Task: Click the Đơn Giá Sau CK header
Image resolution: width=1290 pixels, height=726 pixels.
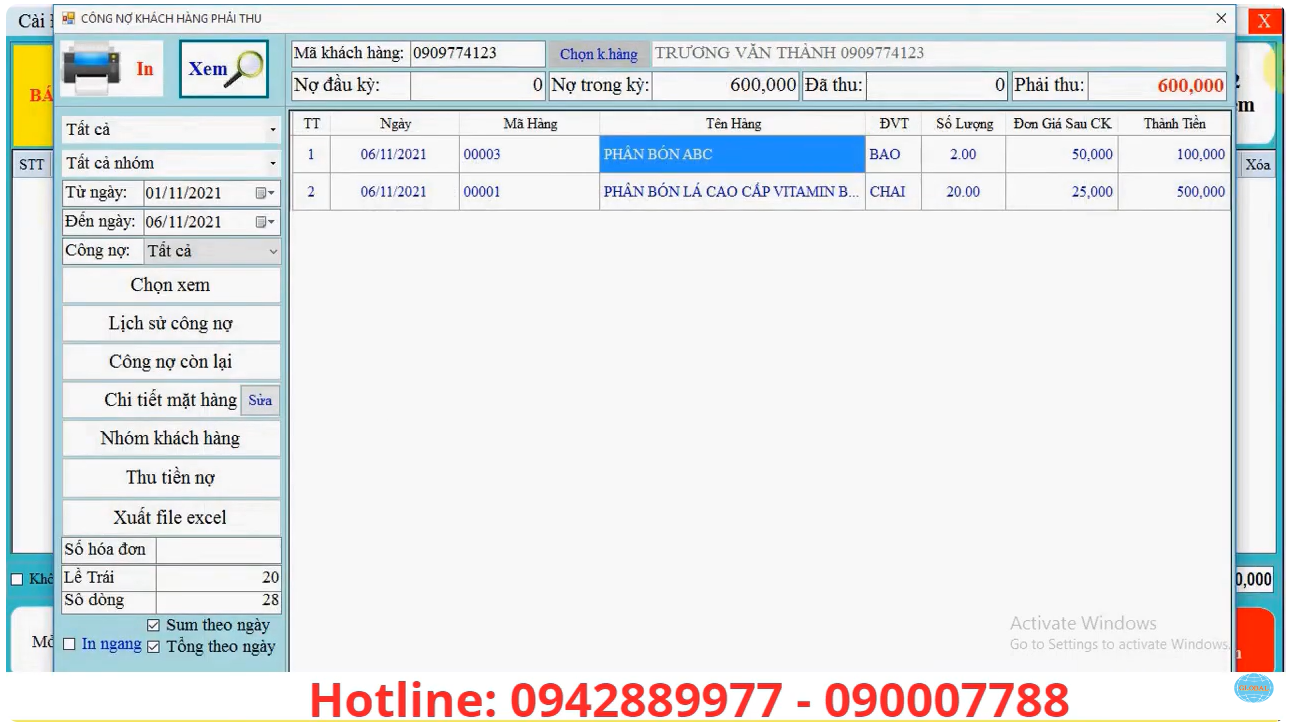Action: pos(1062,124)
